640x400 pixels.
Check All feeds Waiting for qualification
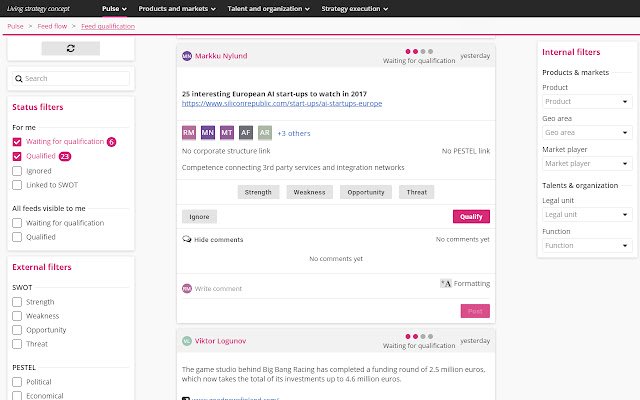point(17,223)
